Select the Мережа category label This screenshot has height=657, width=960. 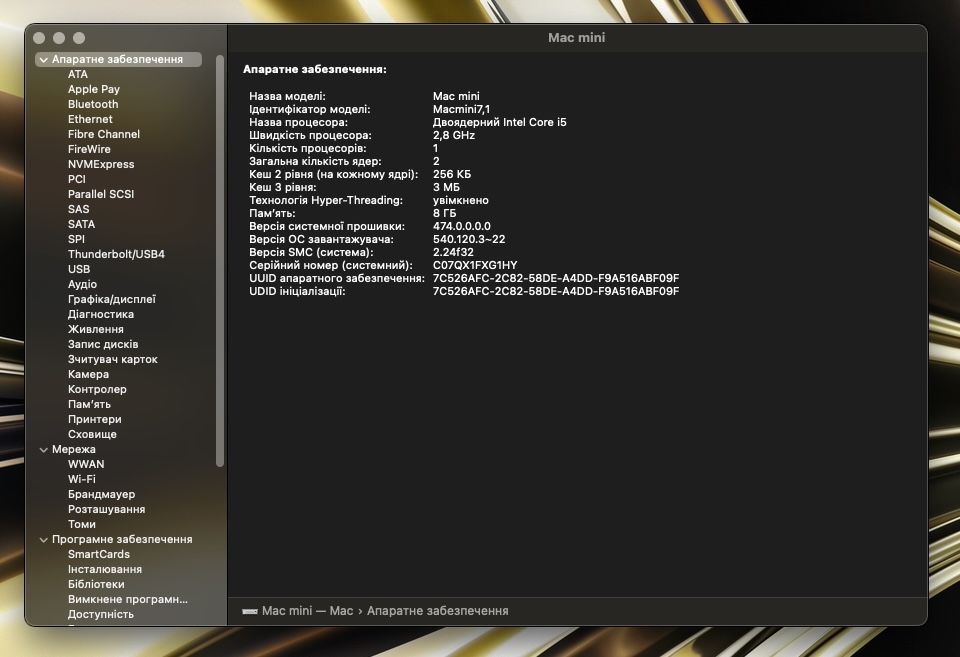pyautogui.click(x=73, y=449)
